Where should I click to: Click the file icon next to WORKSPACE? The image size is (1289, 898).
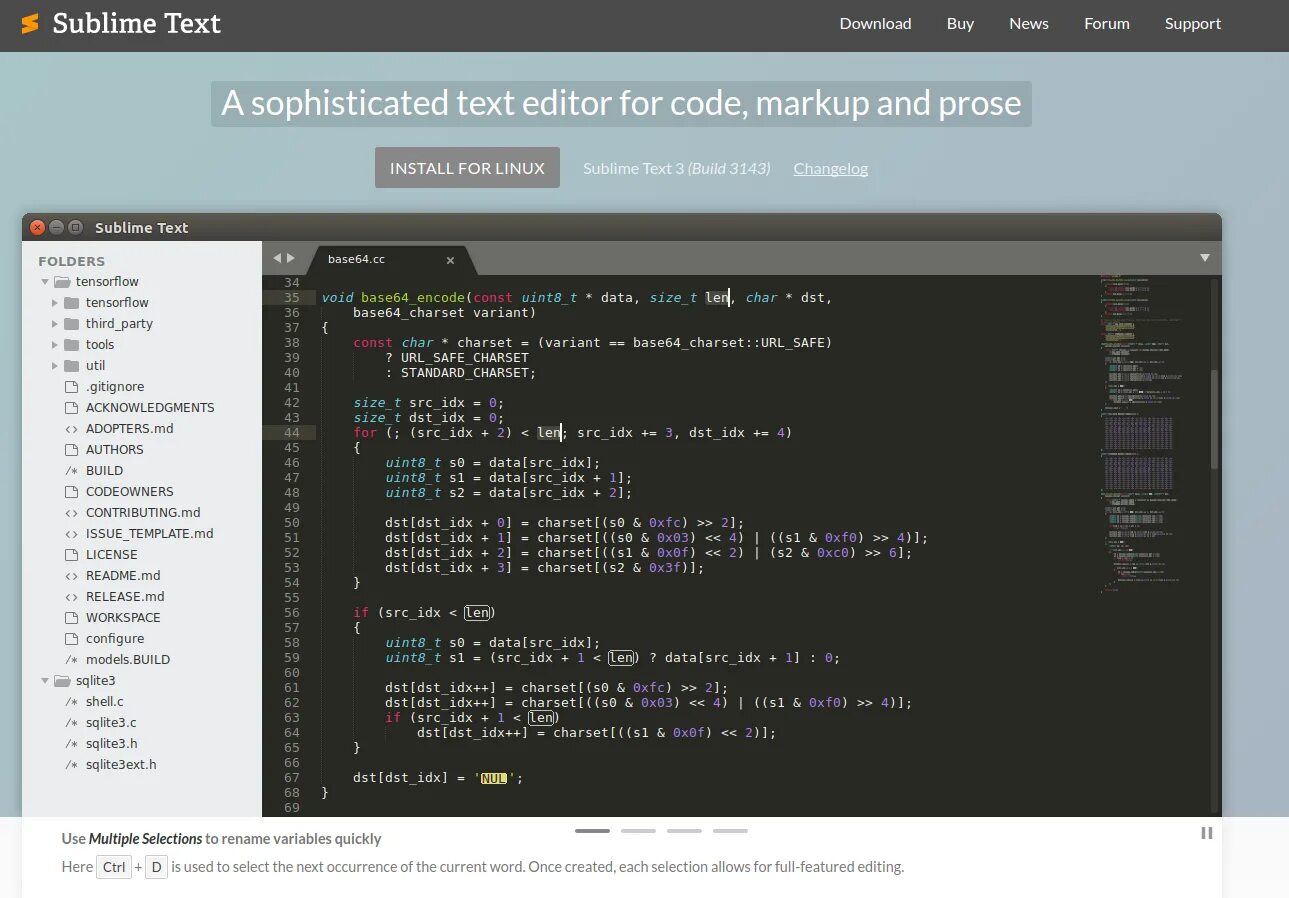pos(71,618)
